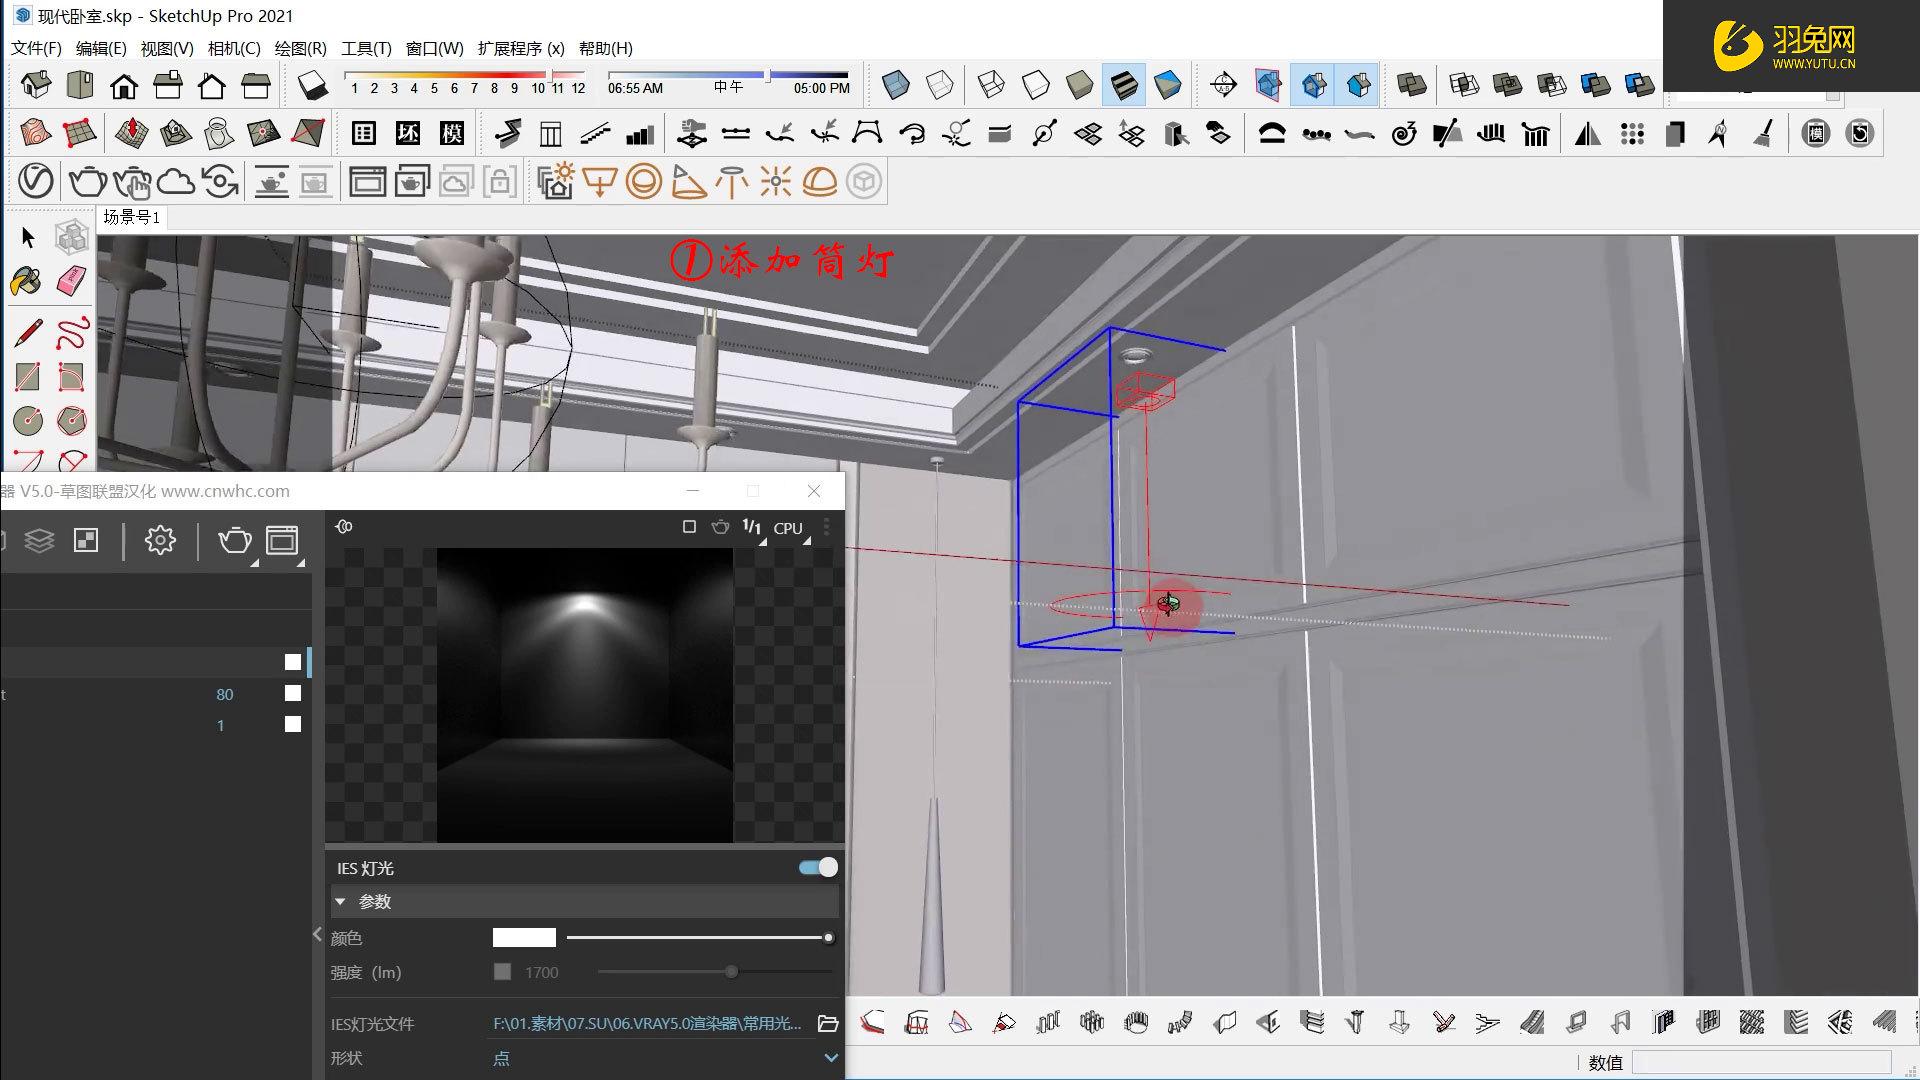The image size is (1920, 1080).
Task: Collapse the 参数 parameters section
Action: pyautogui.click(x=341, y=901)
